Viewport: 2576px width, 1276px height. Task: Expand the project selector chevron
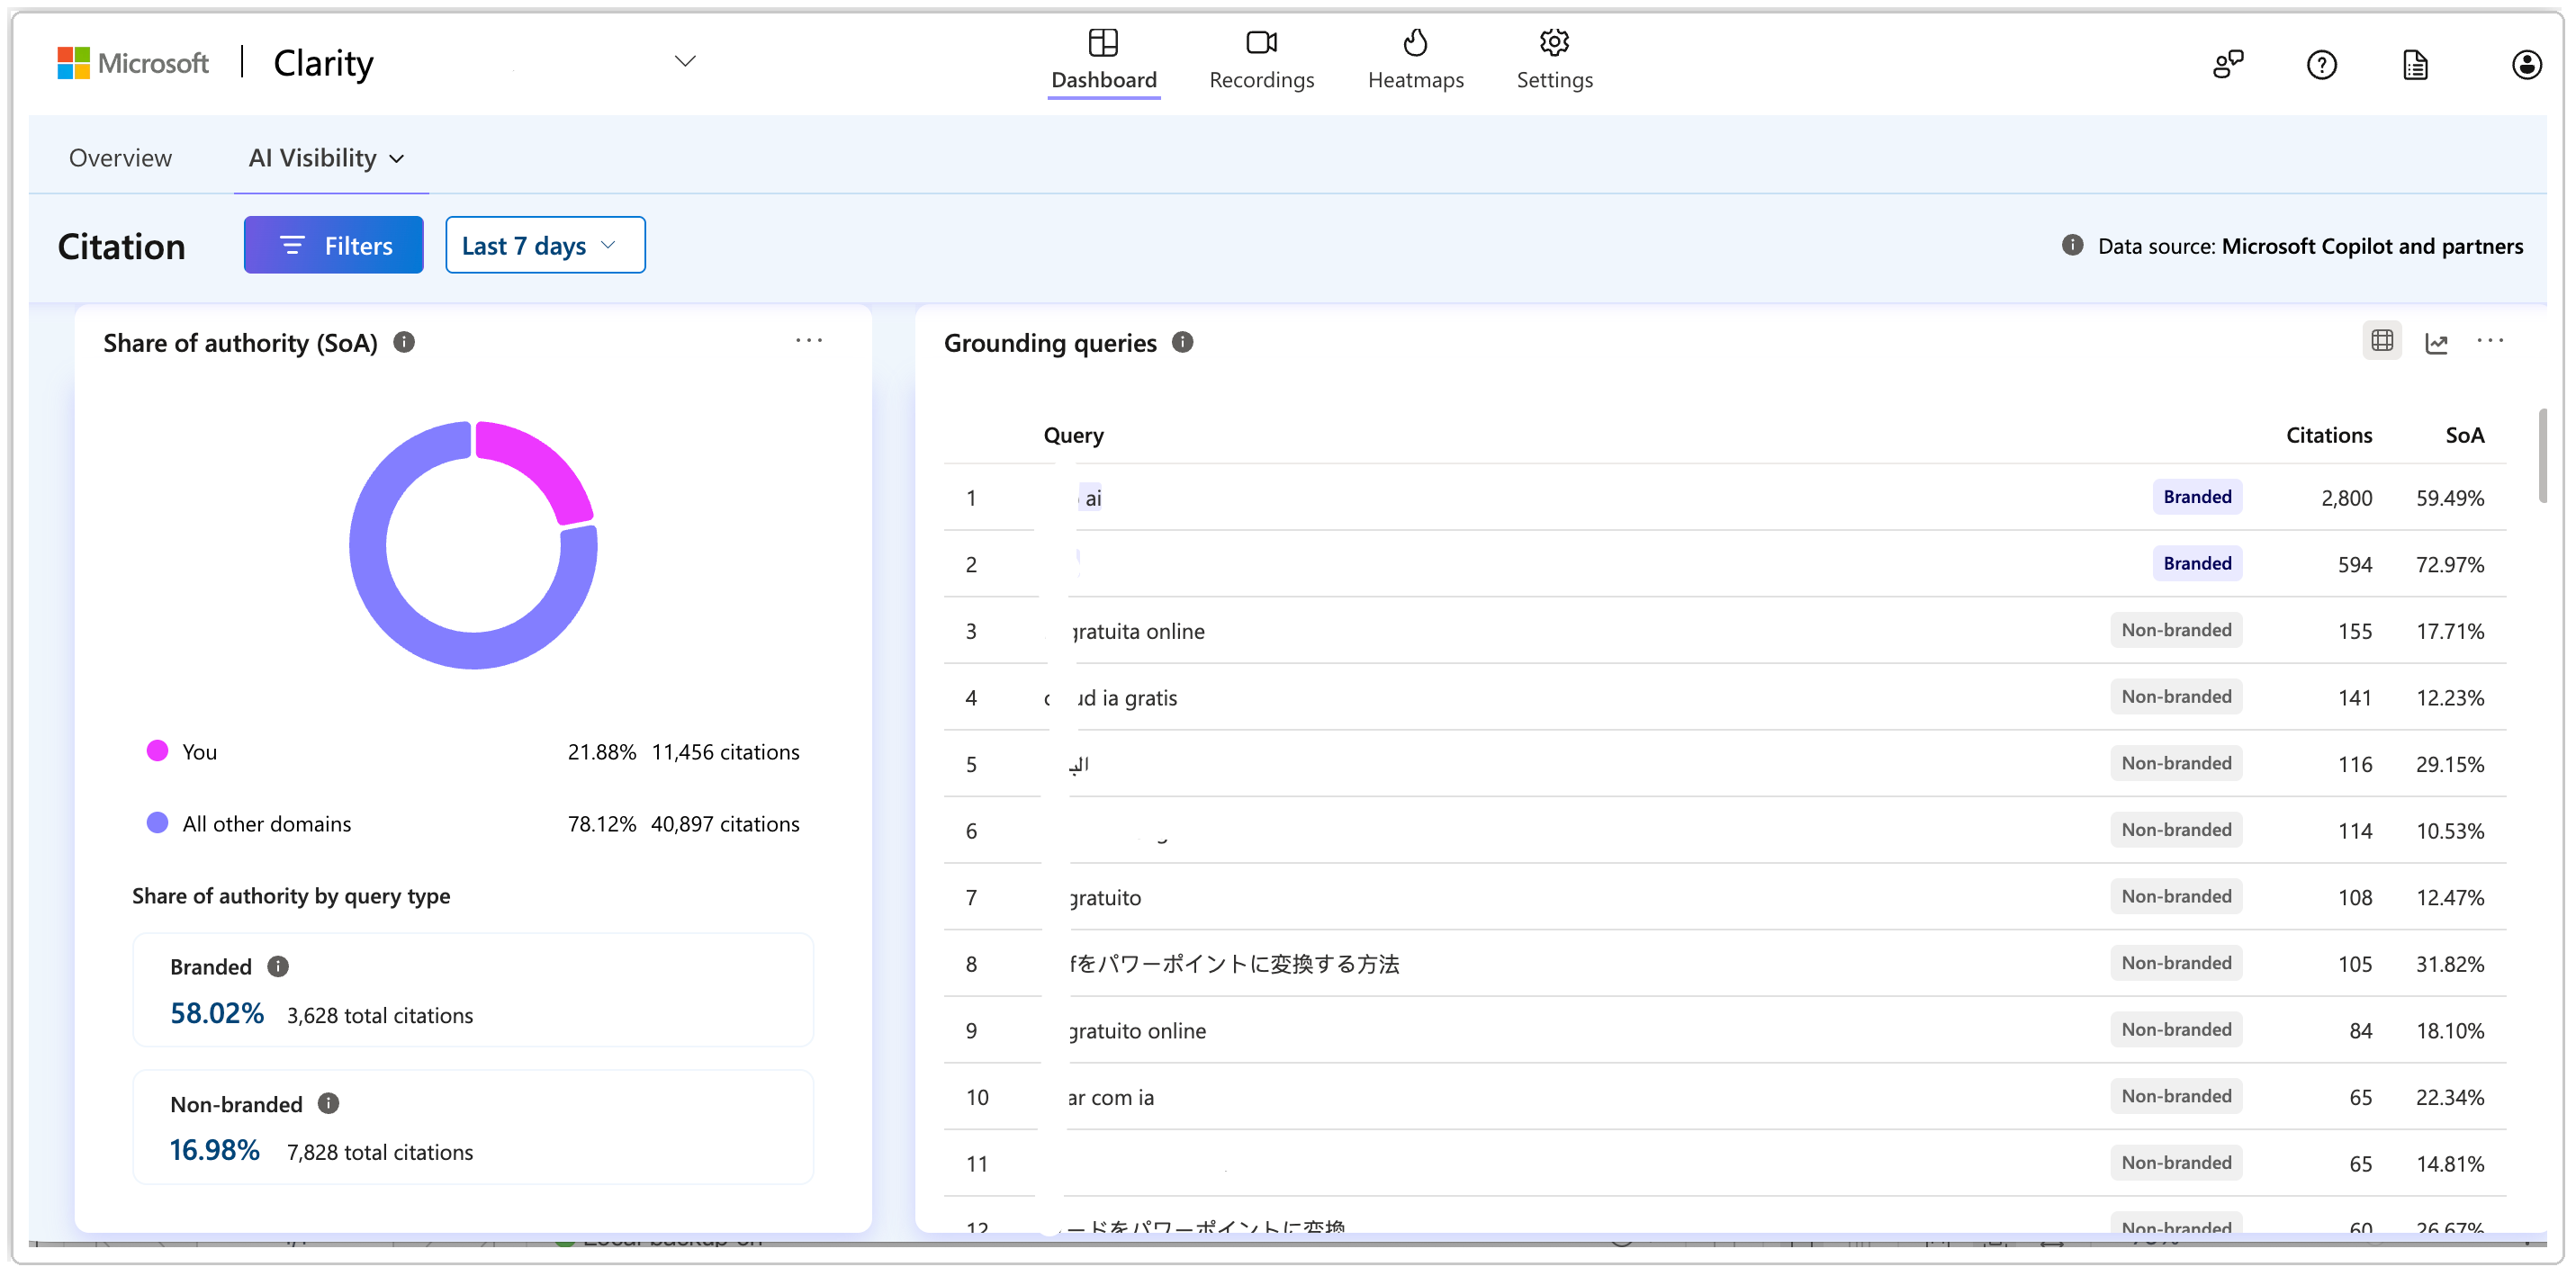coord(684,62)
